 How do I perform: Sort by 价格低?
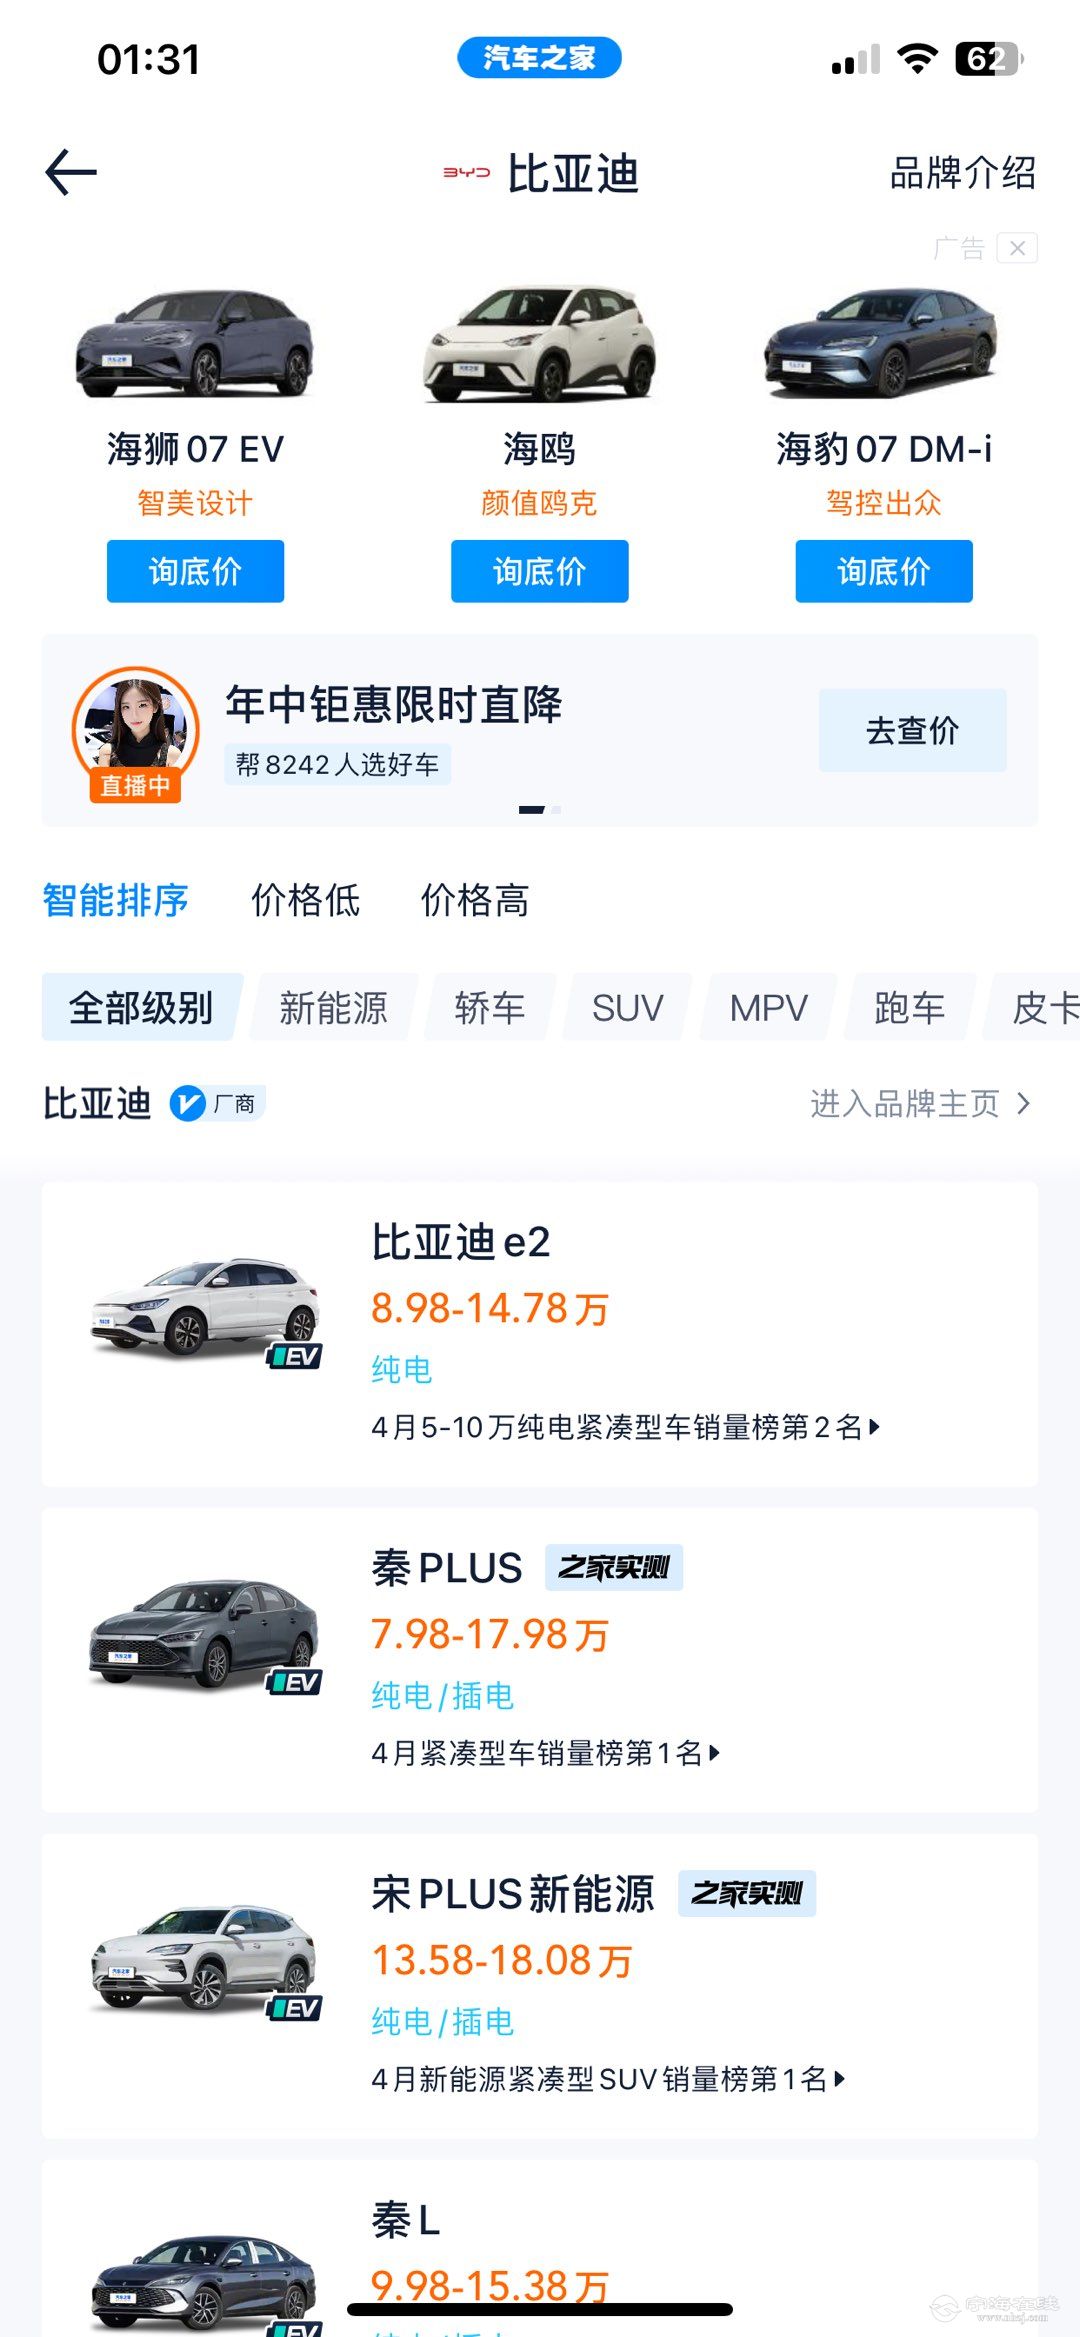pos(305,900)
